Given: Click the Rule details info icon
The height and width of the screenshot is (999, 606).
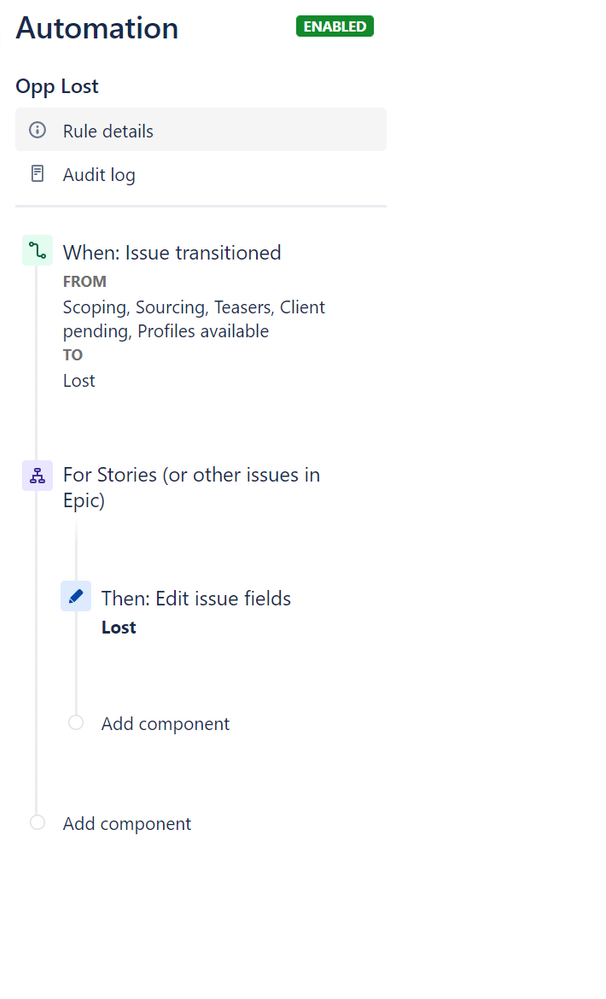Looking at the screenshot, I should [38, 131].
